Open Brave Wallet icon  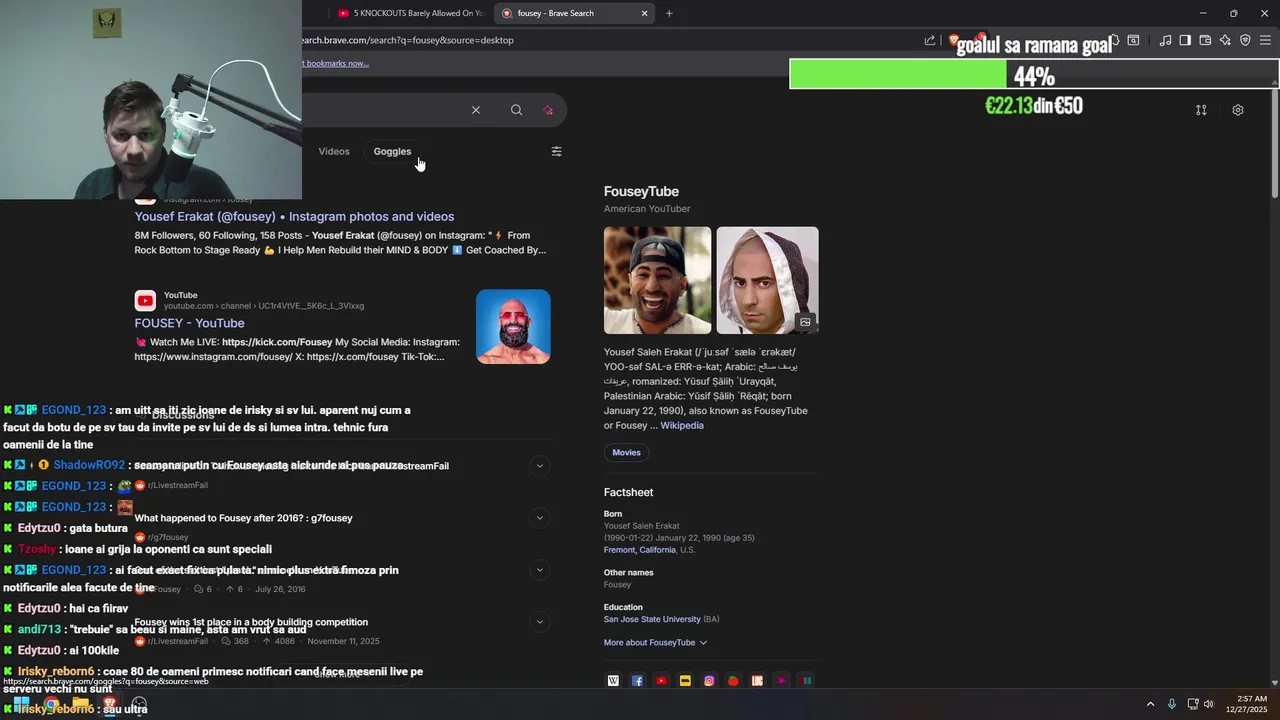[x=1205, y=40]
